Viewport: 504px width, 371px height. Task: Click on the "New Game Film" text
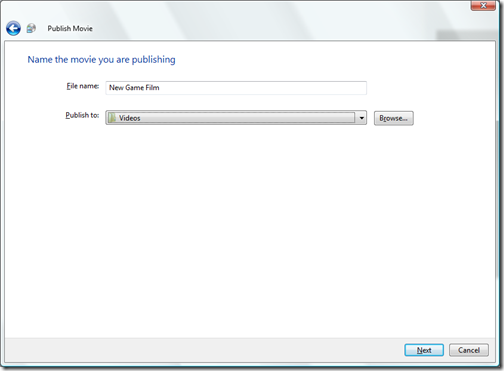134,88
